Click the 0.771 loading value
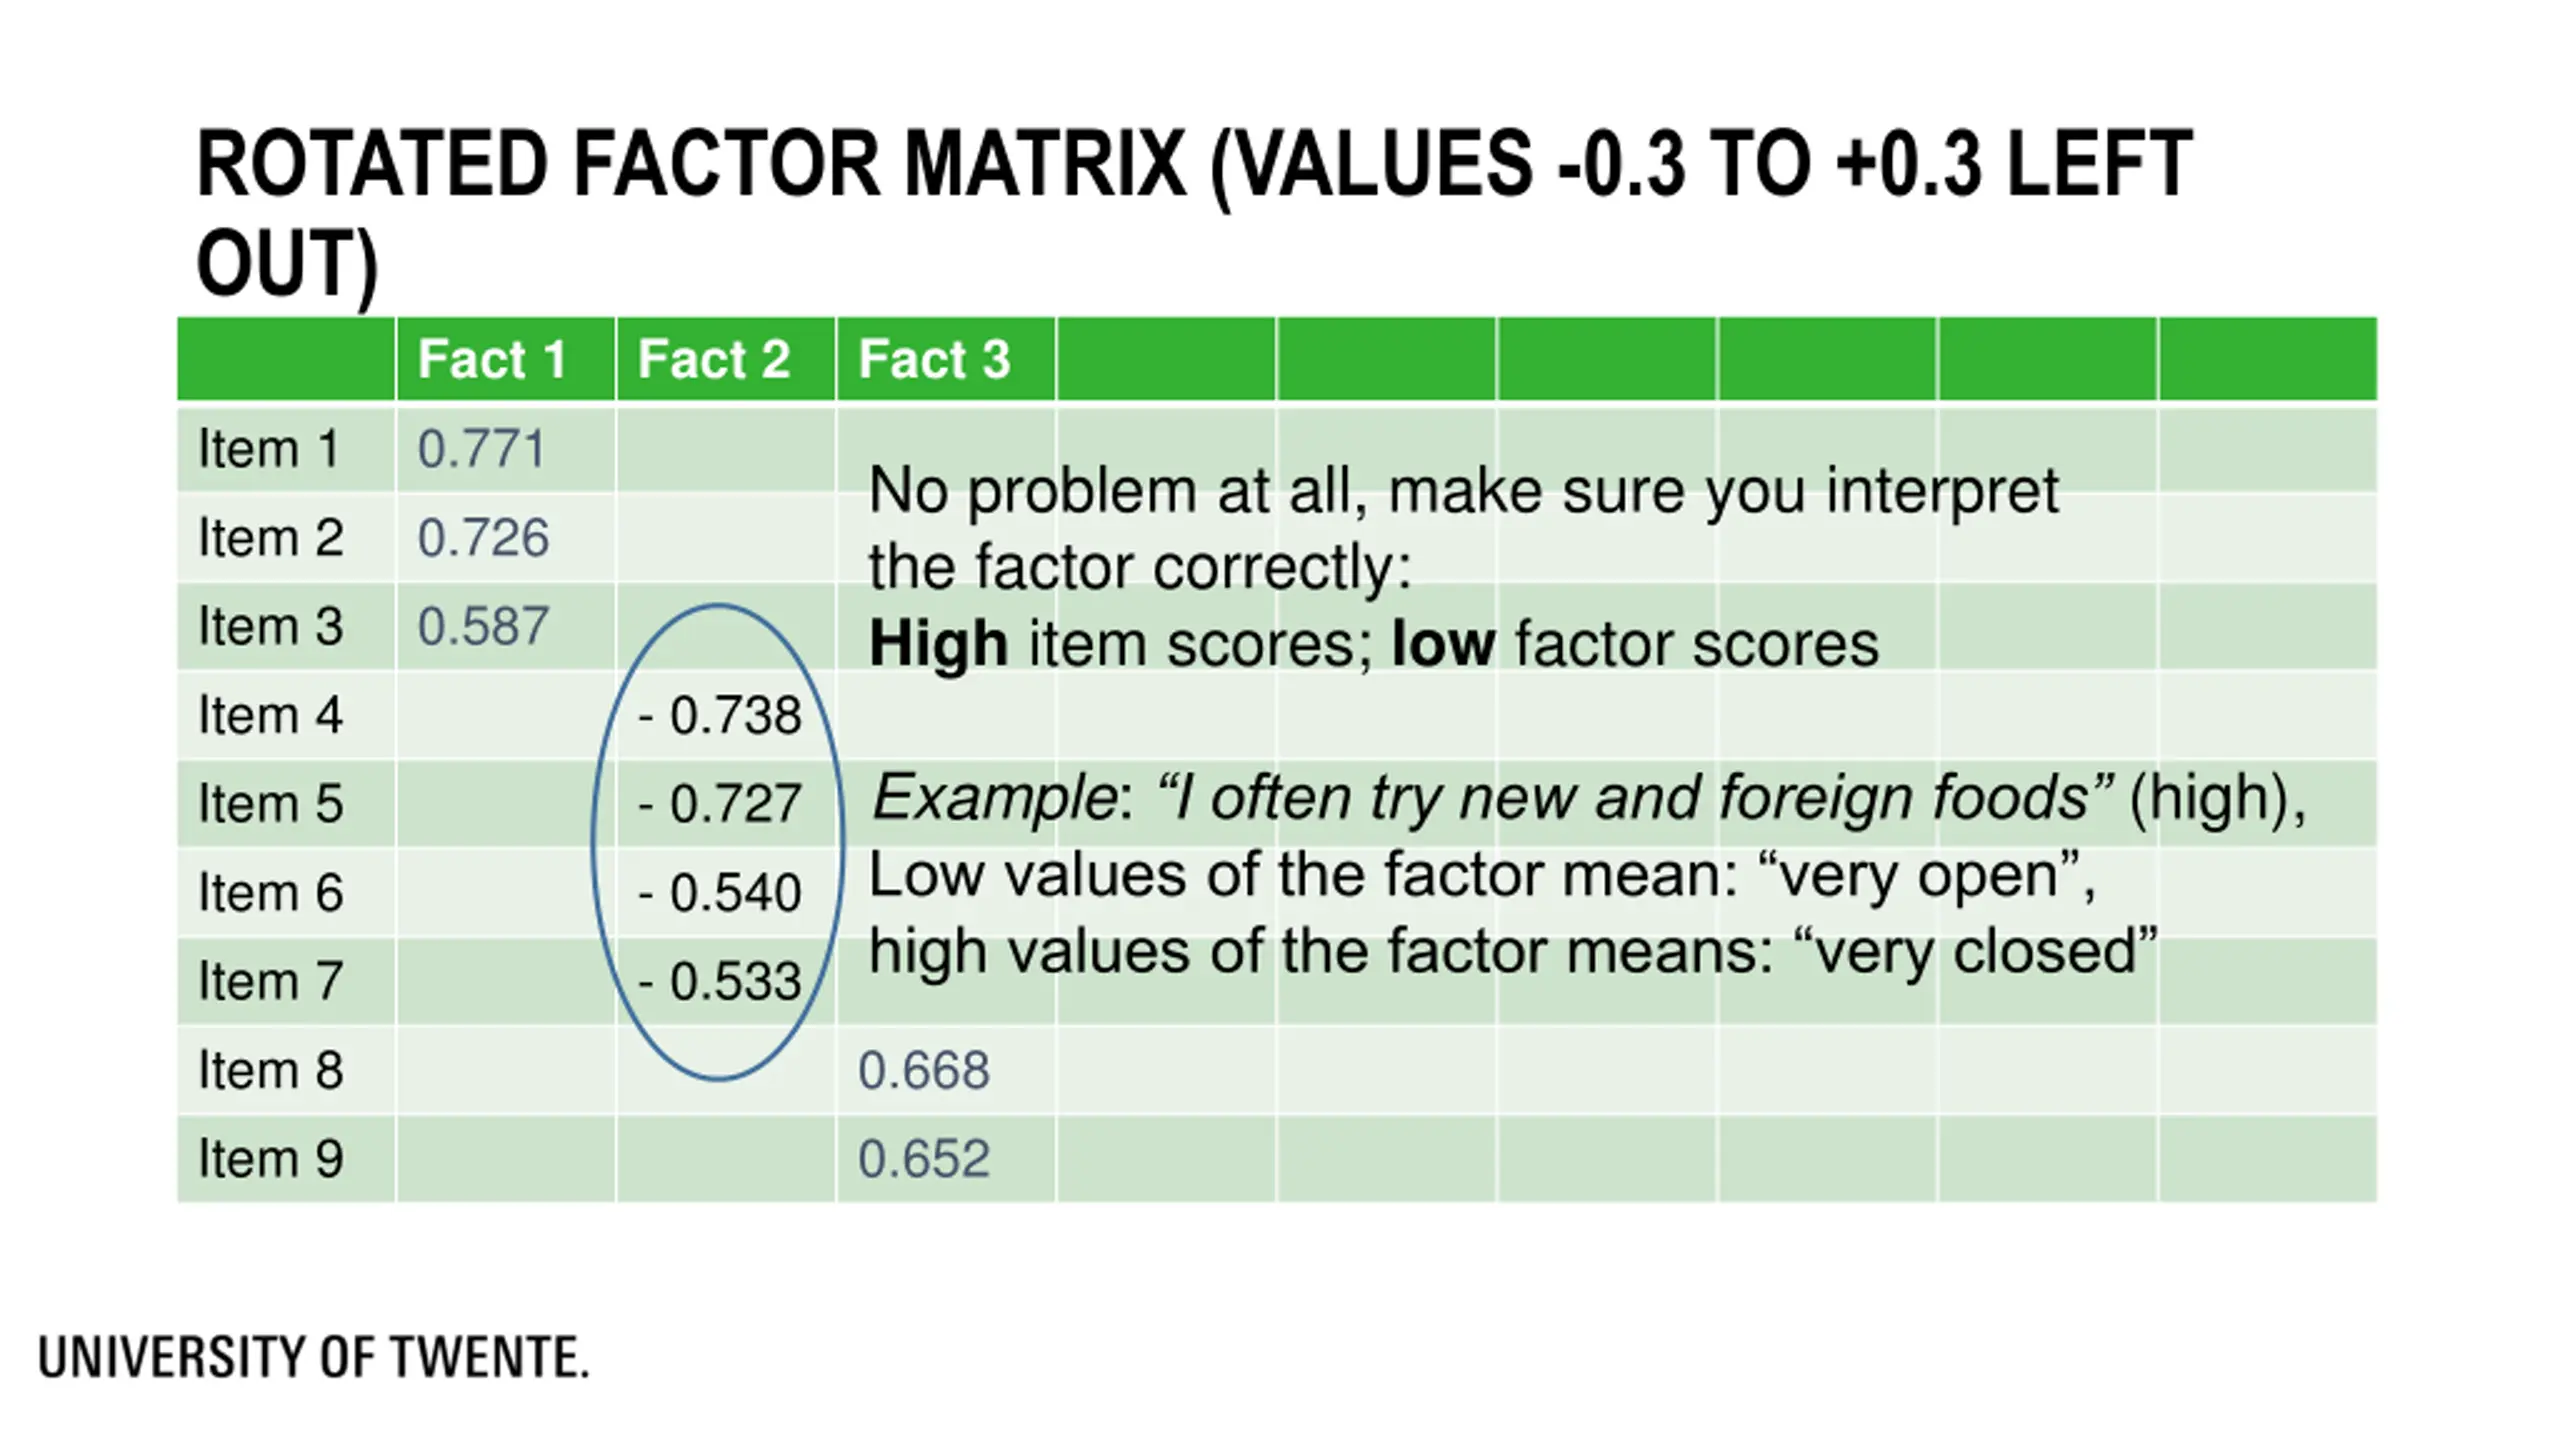 coord(481,448)
